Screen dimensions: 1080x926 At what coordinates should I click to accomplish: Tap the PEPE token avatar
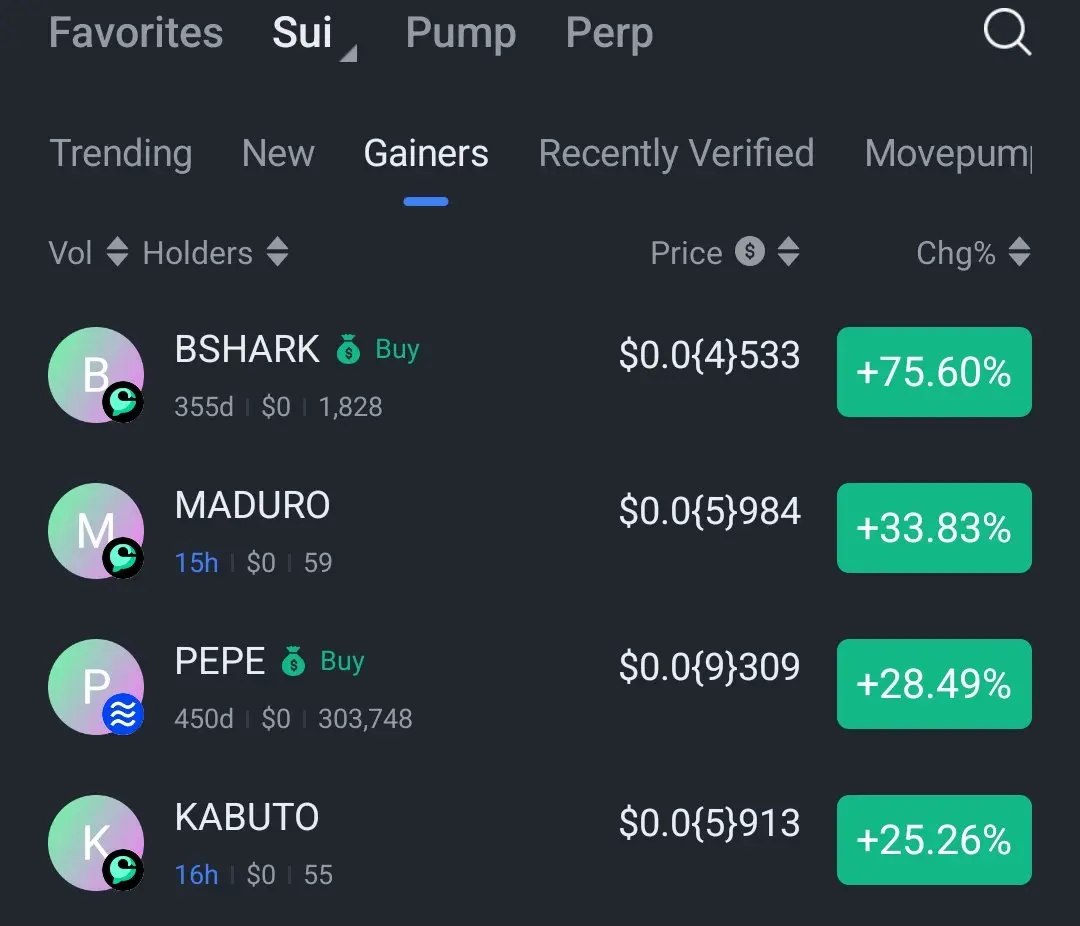click(96, 687)
